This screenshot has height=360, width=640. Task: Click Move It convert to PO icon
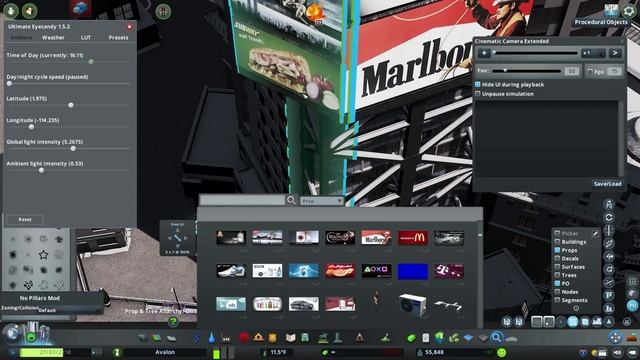[x=609, y=205]
